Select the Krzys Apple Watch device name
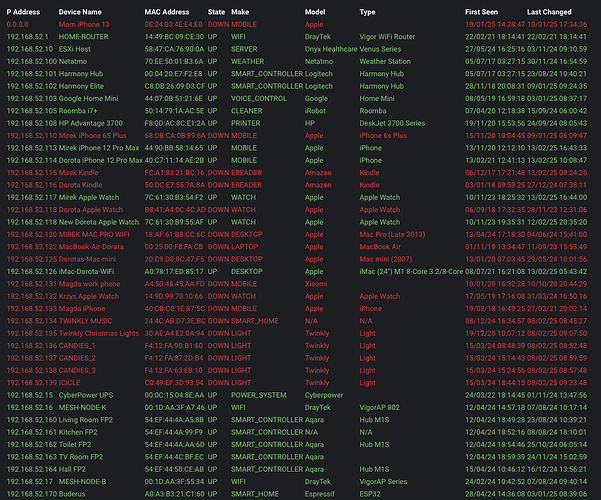The image size is (601, 500). [x=89, y=296]
